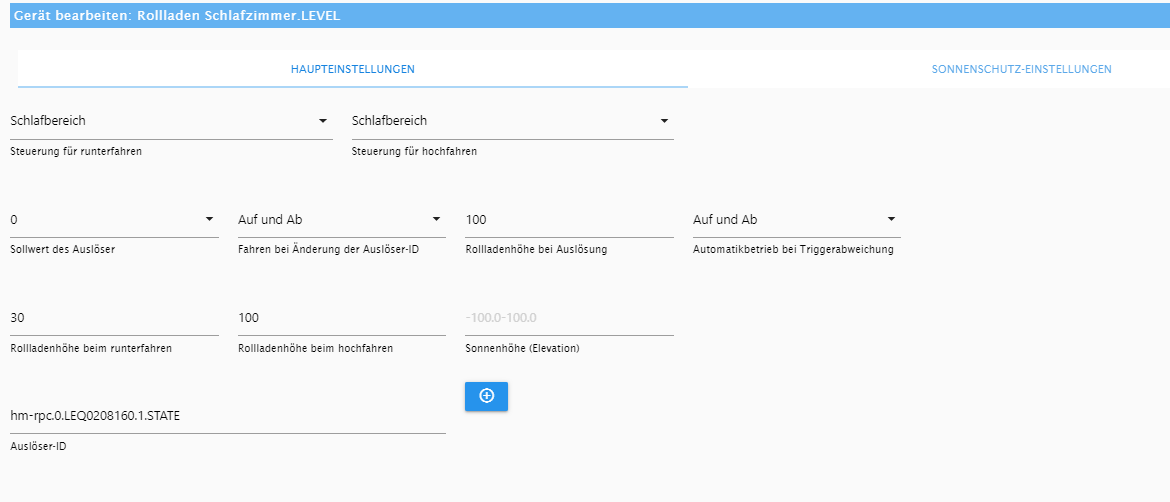The width and height of the screenshot is (1170, 502).
Task: Click the arrow icon of 'Steuerung für runterfahren'
Action: (x=323, y=121)
